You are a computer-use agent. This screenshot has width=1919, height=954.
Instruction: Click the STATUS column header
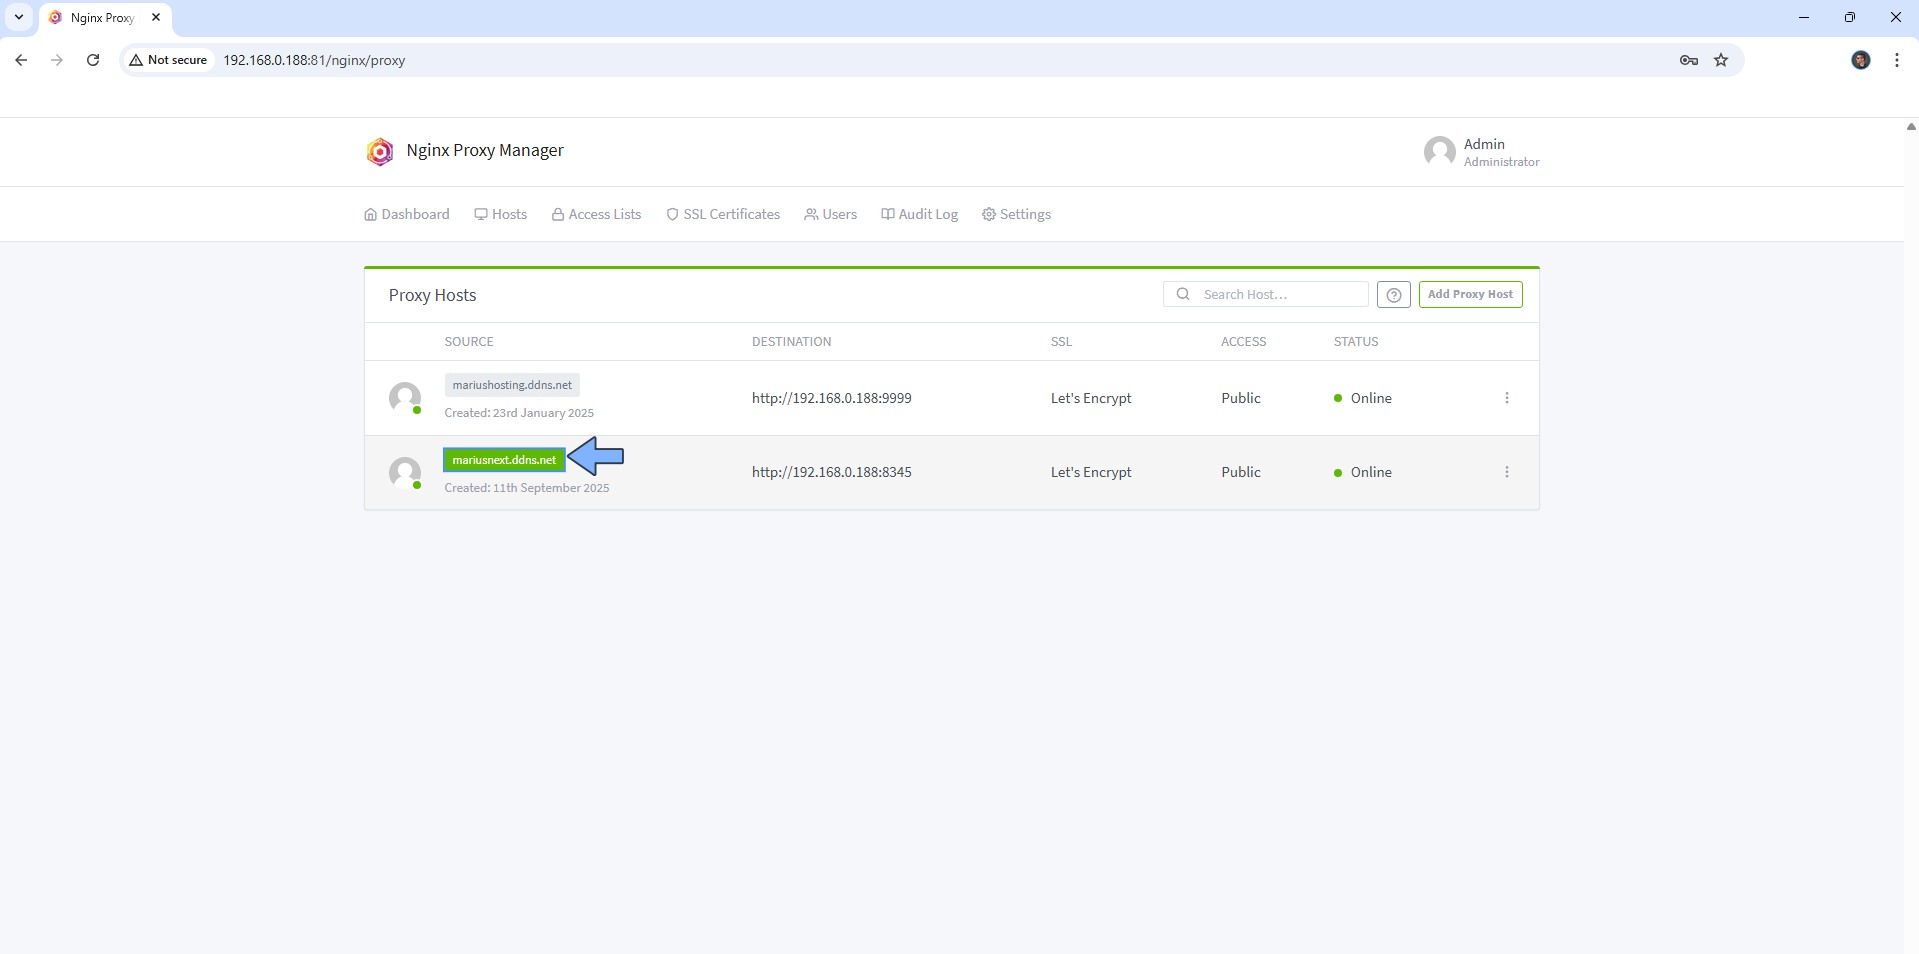(1356, 342)
